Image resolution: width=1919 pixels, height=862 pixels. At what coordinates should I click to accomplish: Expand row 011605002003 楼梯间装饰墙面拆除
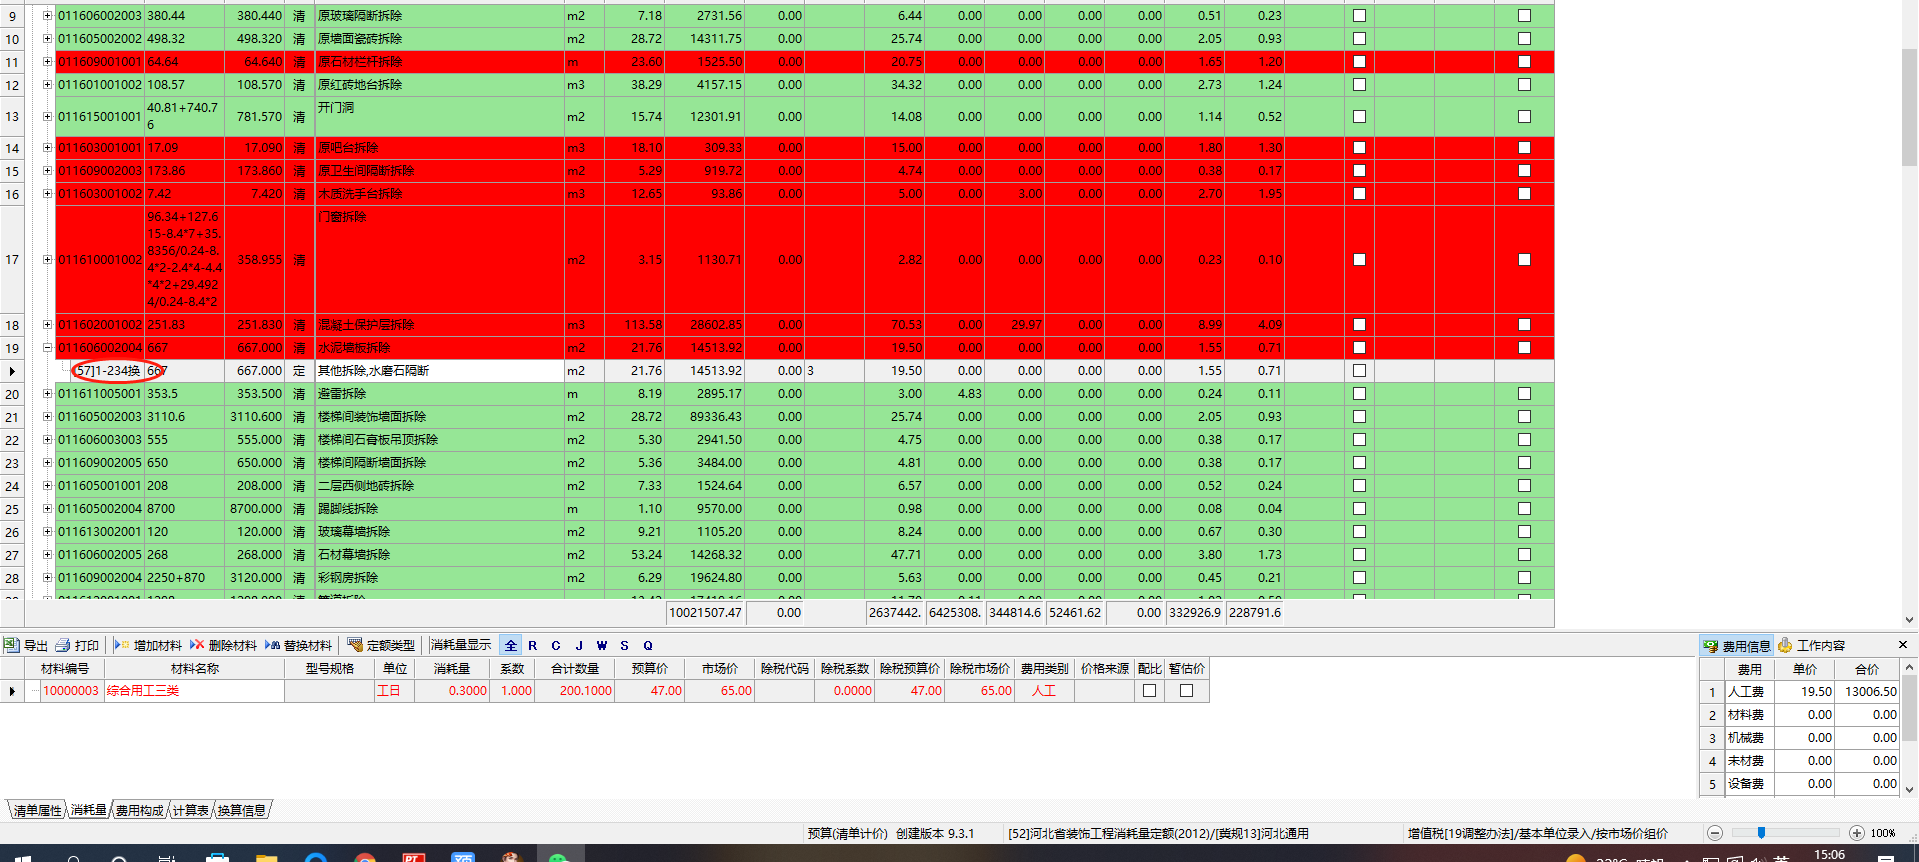pyautogui.click(x=47, y=417)
